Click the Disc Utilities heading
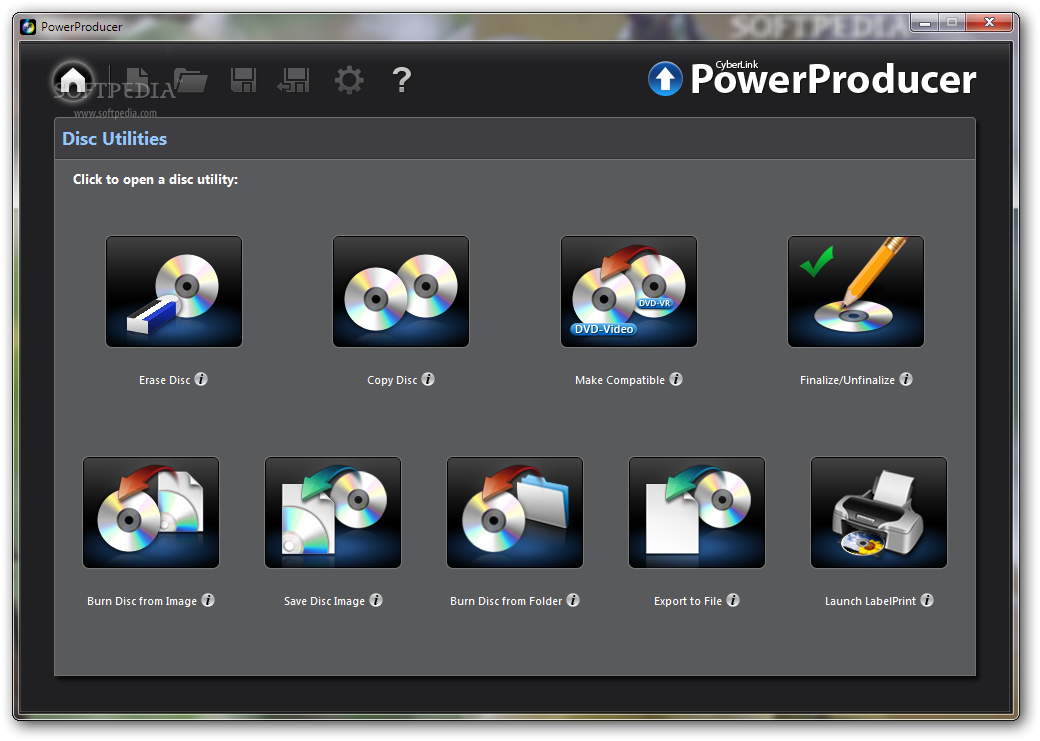Image resolution: width=1040 pixels, height=741 pixels. [x=115, y=139]
